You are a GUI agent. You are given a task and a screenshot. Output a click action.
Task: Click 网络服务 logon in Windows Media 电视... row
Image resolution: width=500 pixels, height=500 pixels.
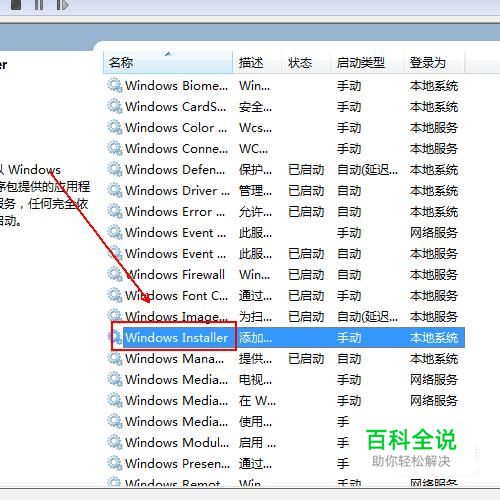click(x=434, y=379)
